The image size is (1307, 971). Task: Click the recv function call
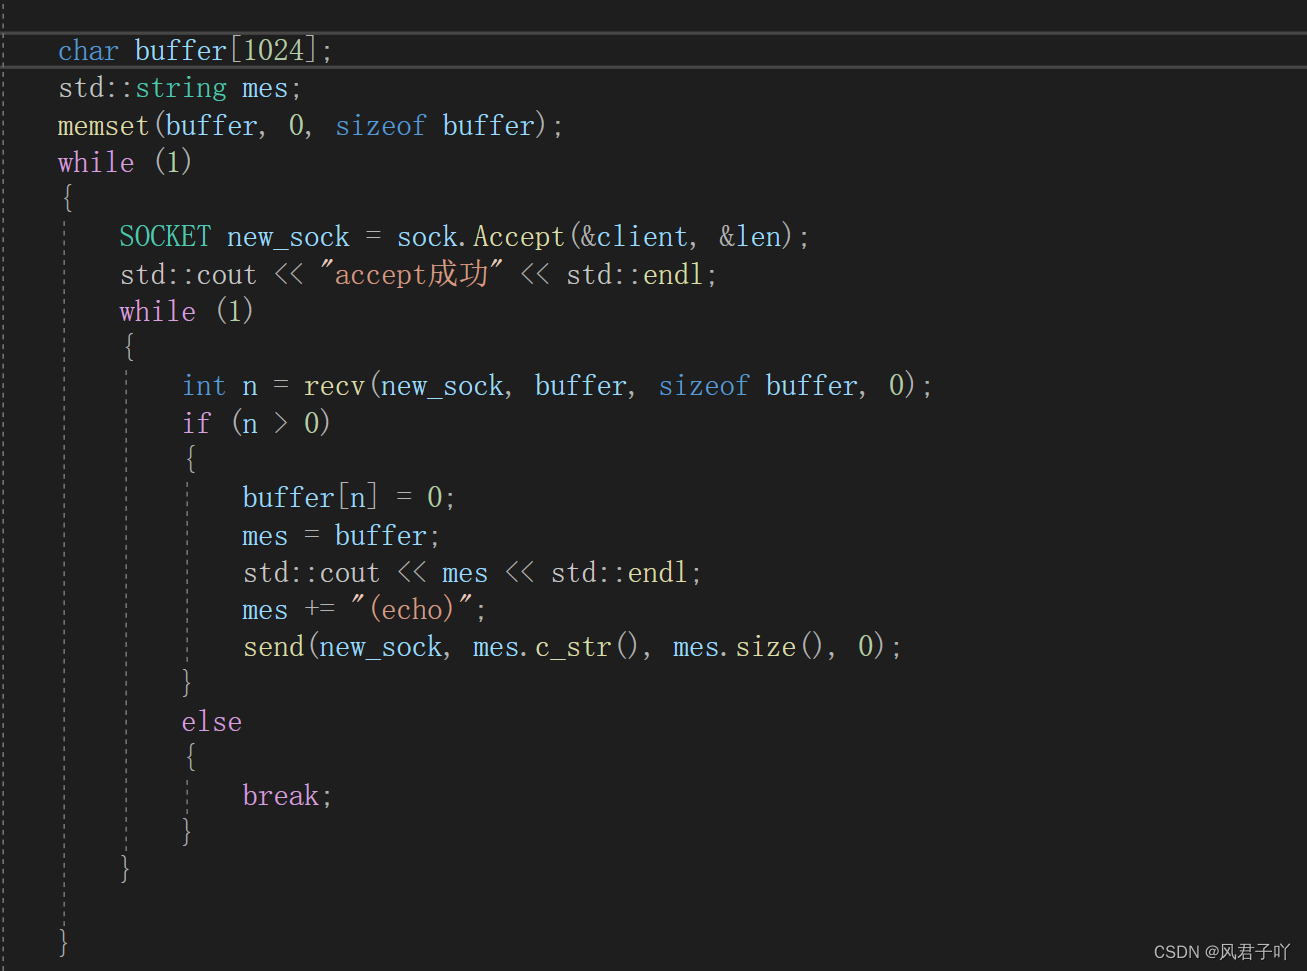(334, 385)
